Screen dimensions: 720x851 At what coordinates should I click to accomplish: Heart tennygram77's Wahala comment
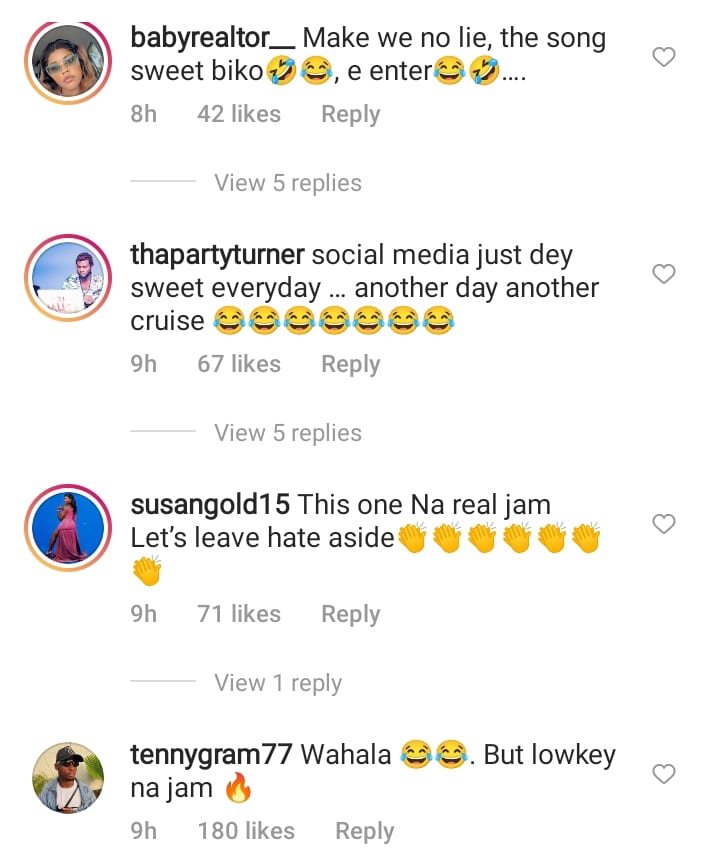pos(663,773)
